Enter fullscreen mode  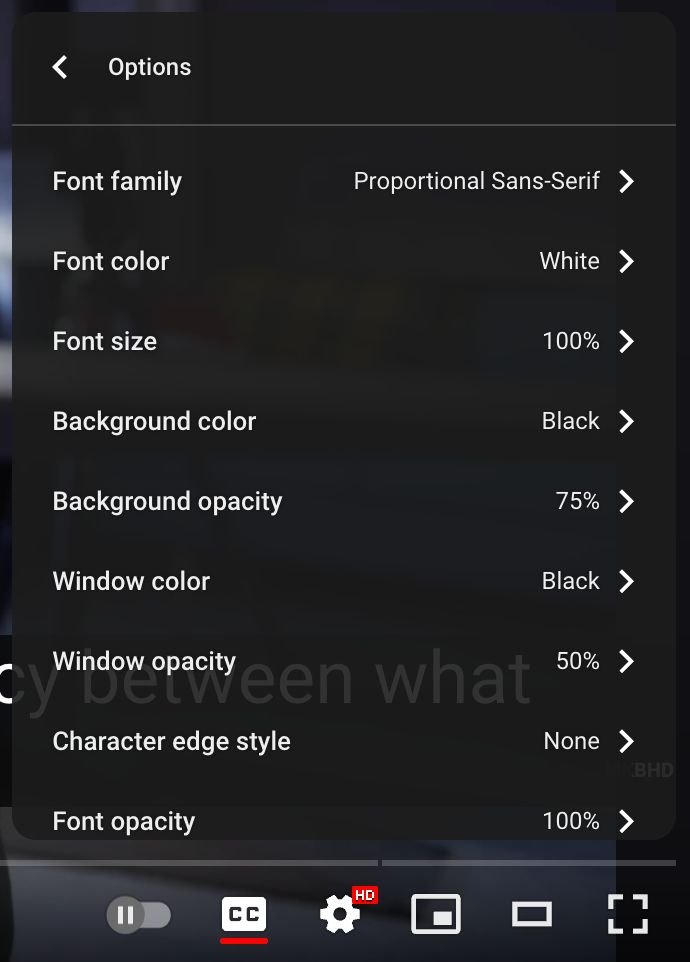pyautogui.click(x=628, y=913)
